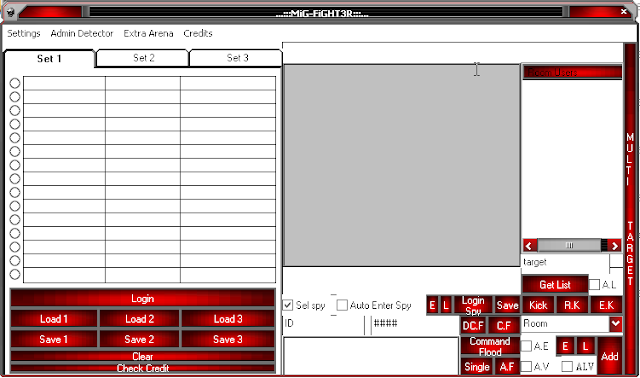
Task: Click the right arrow of Room Users scrollbar
Action: [x=615, y=246]
